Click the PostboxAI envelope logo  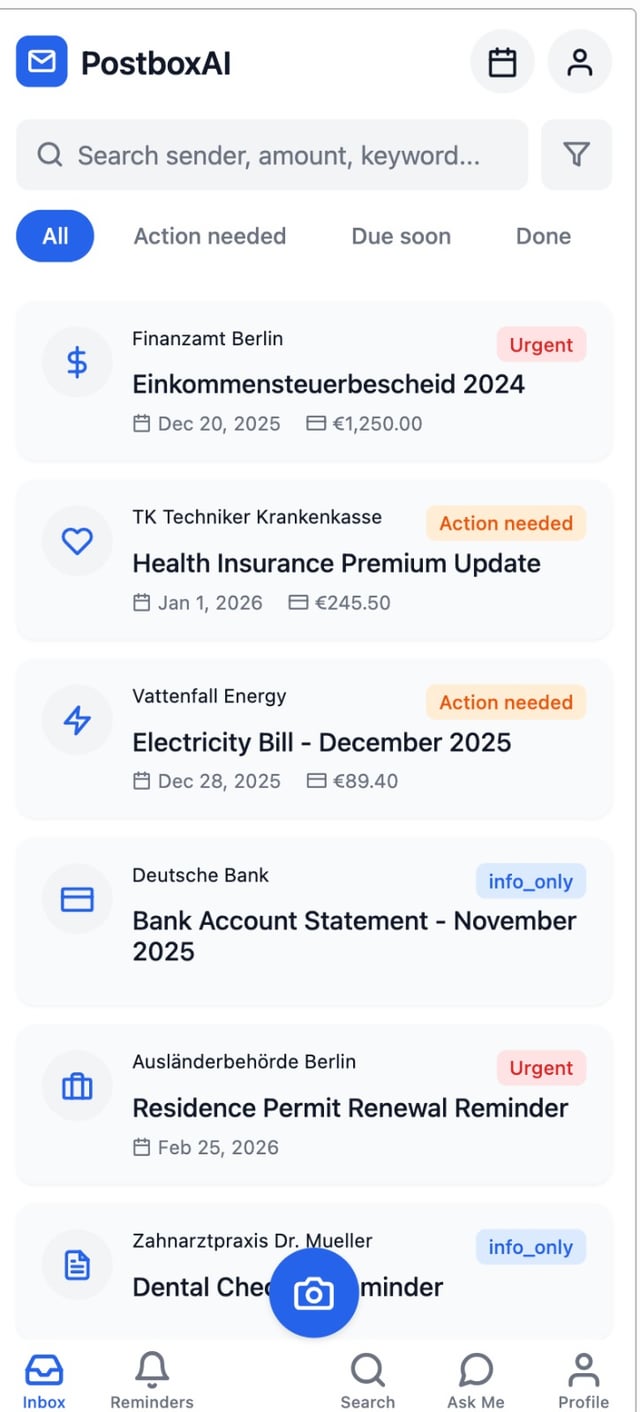(x=42, y=62)
